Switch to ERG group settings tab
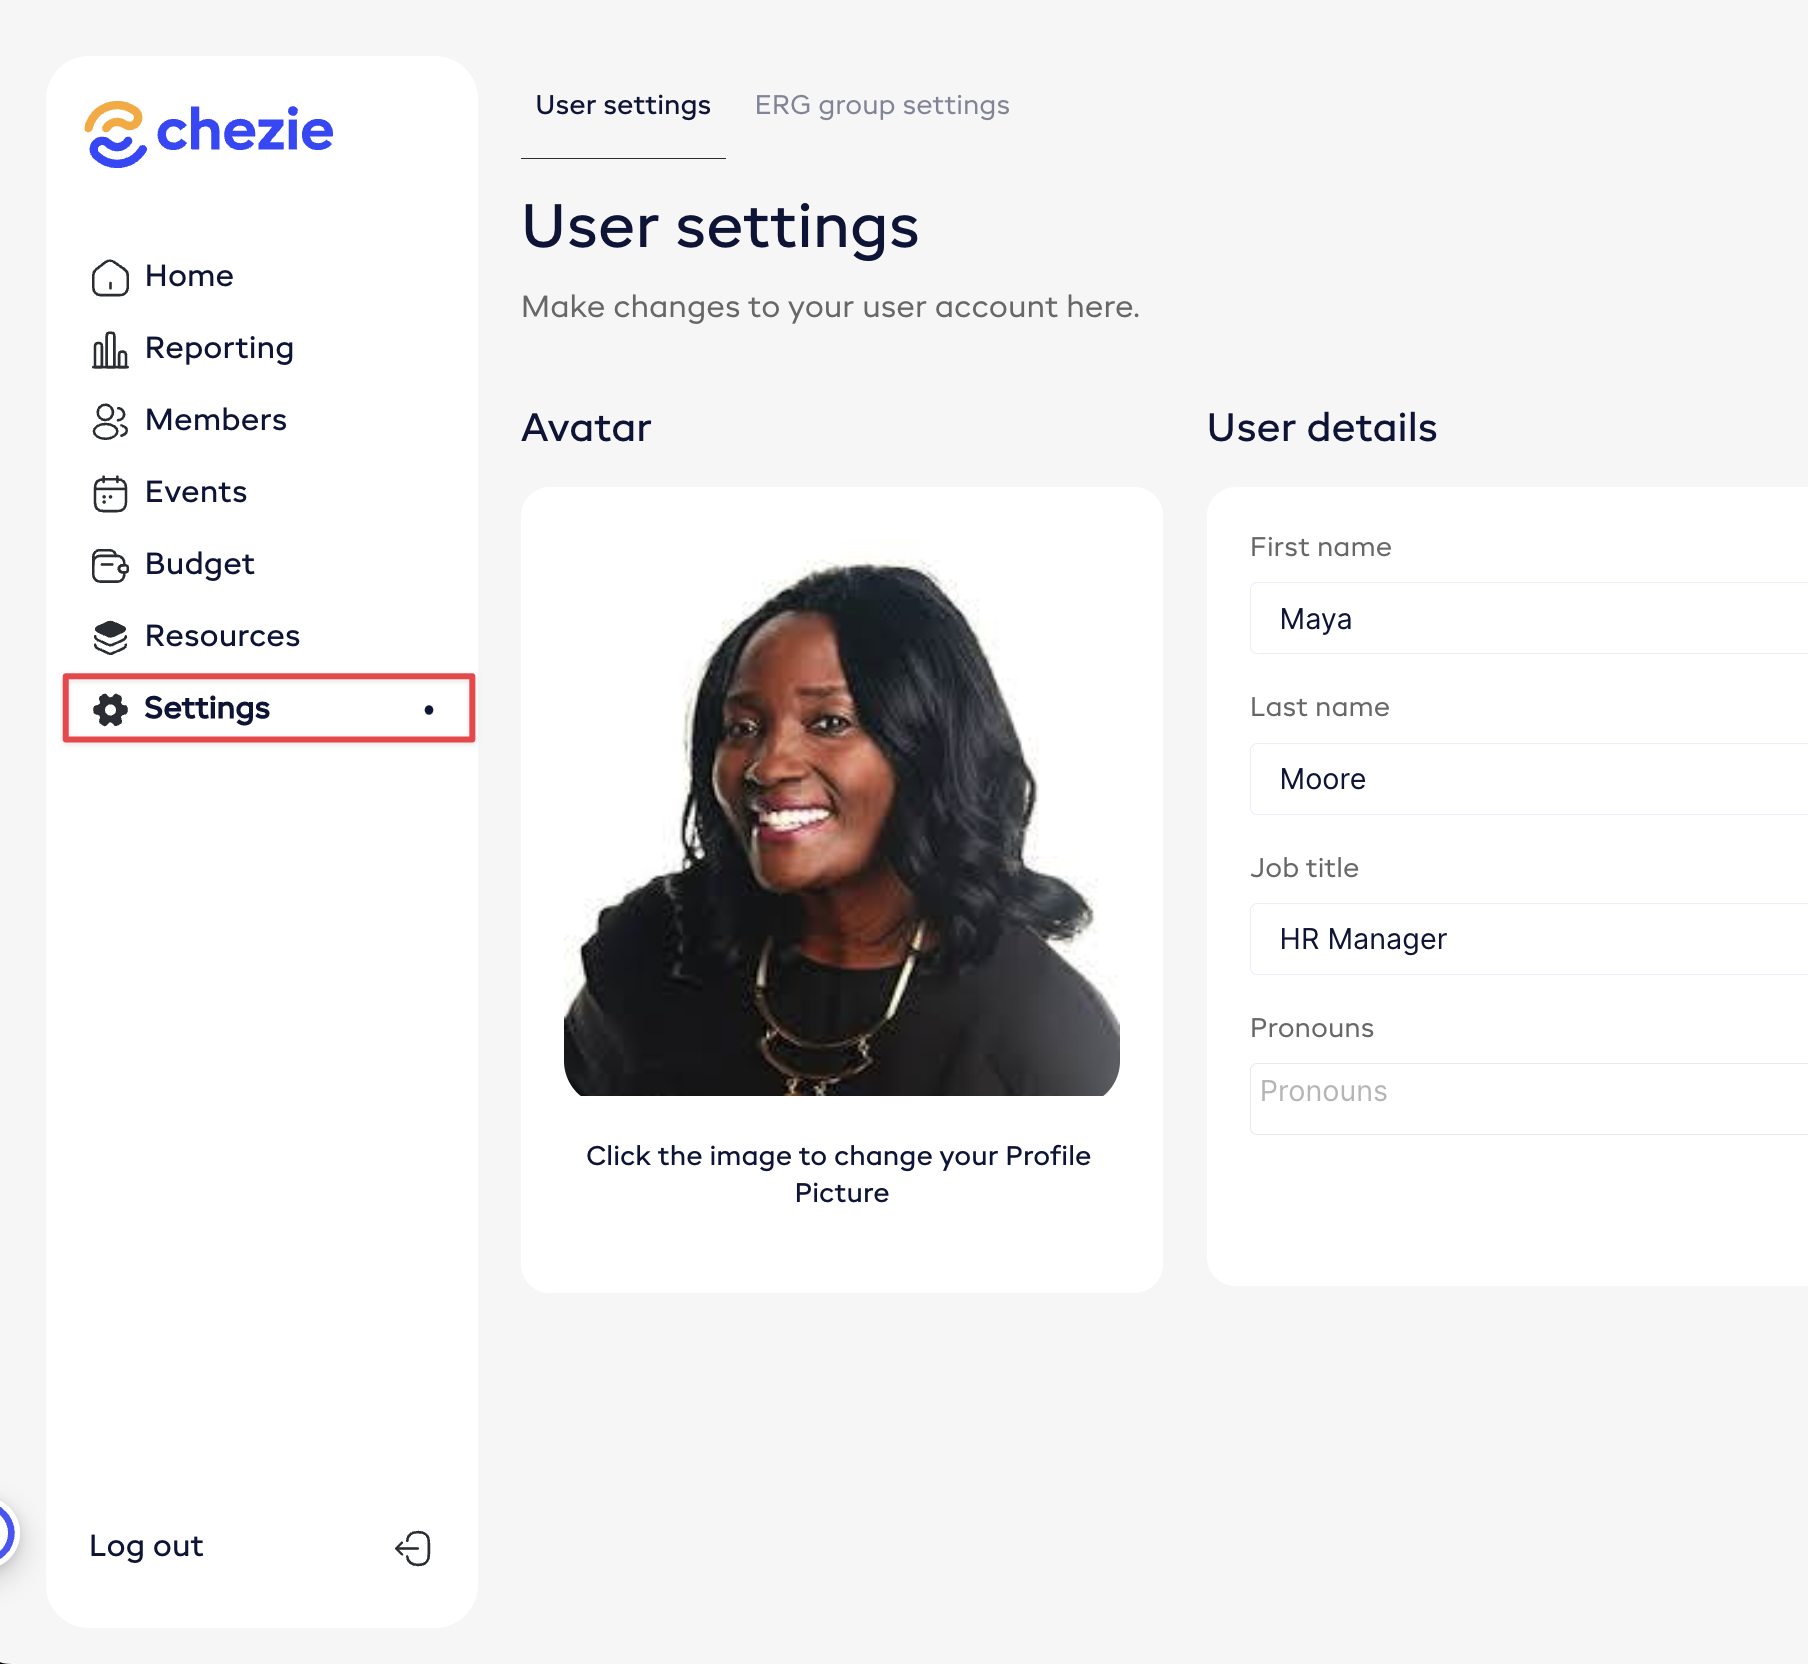 coord(882,105)
